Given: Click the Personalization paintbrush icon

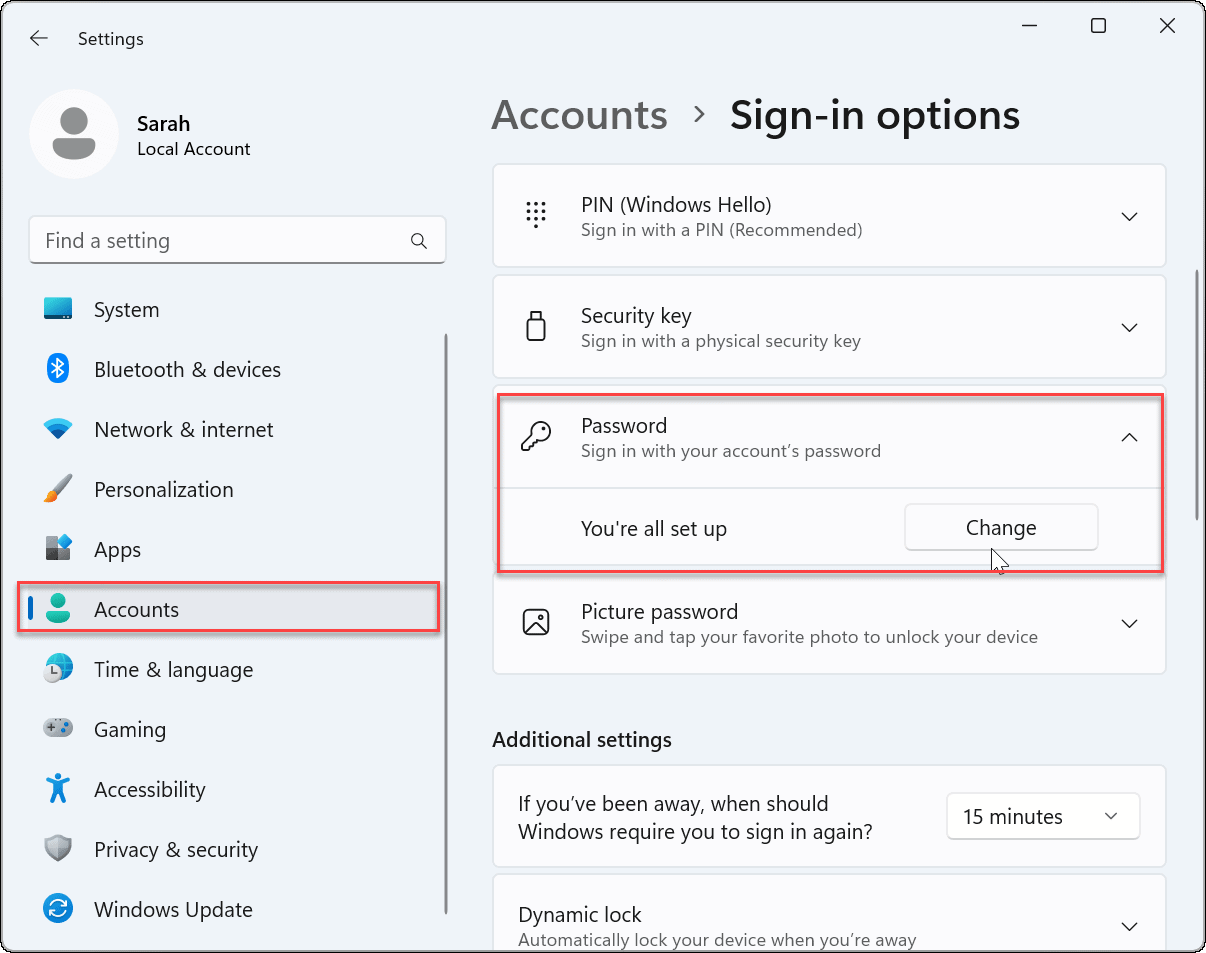Looking at the screenshot, I should pos(58,489).
